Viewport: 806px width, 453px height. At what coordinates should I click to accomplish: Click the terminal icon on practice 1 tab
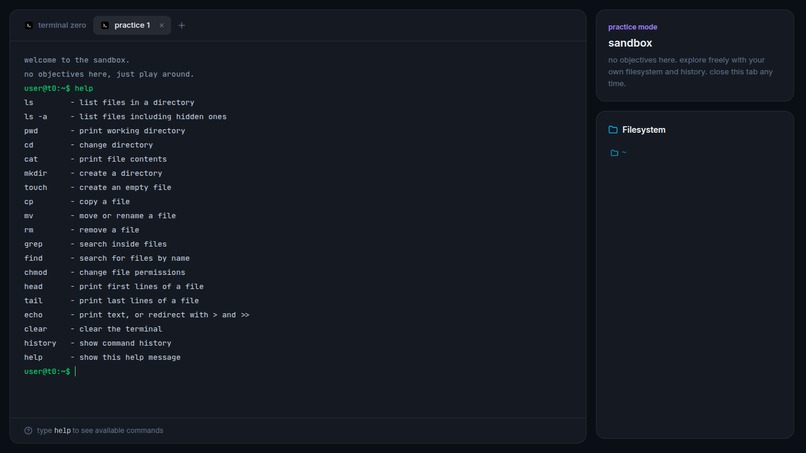click(x=105, y=25)
